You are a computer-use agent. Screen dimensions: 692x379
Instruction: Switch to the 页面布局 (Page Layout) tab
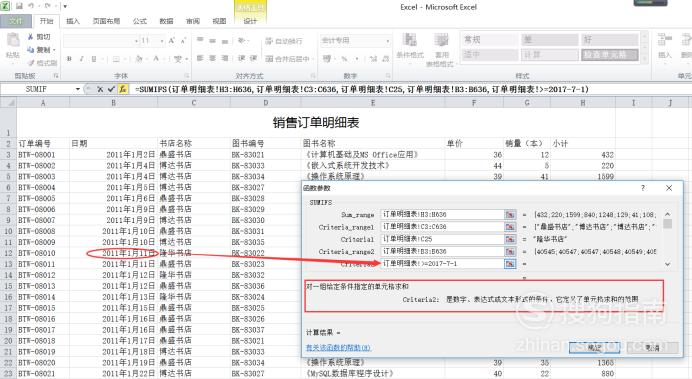tap(106, 21)
